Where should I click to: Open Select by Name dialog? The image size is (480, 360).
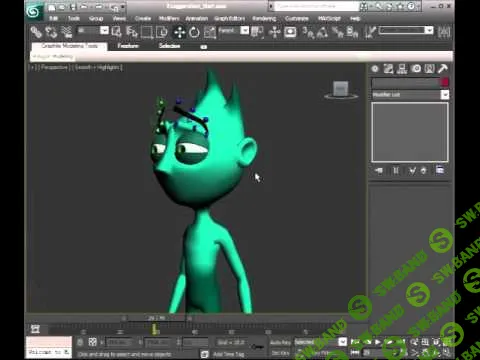[x=132, y=32]
